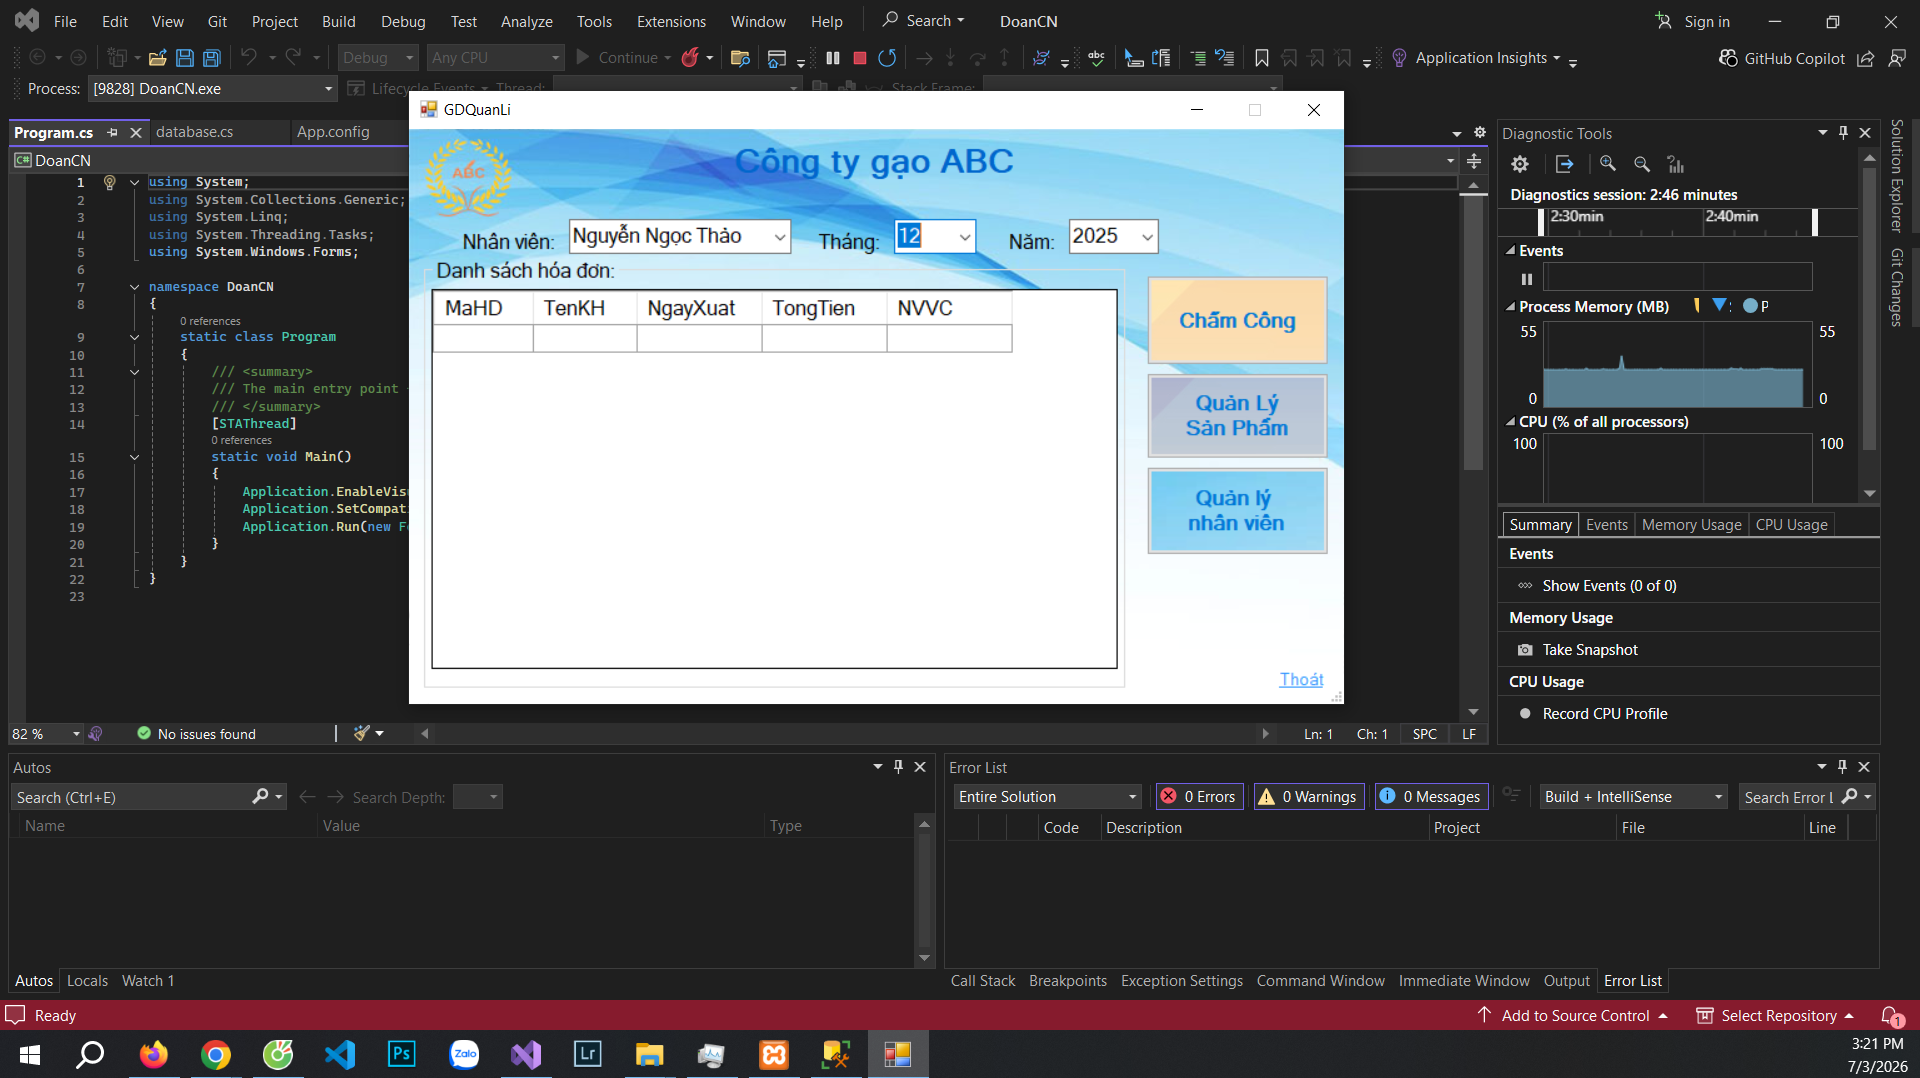Click the Save file toolbar icon
1920x1078 pixels.
click(x=185, y=58)
